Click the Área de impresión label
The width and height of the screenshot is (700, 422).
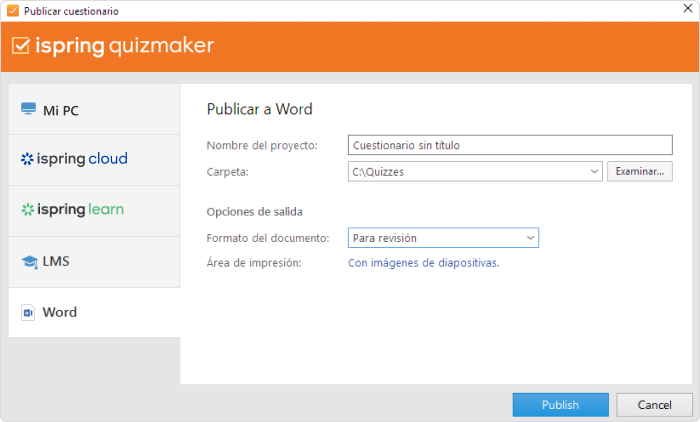click(254, 263)
